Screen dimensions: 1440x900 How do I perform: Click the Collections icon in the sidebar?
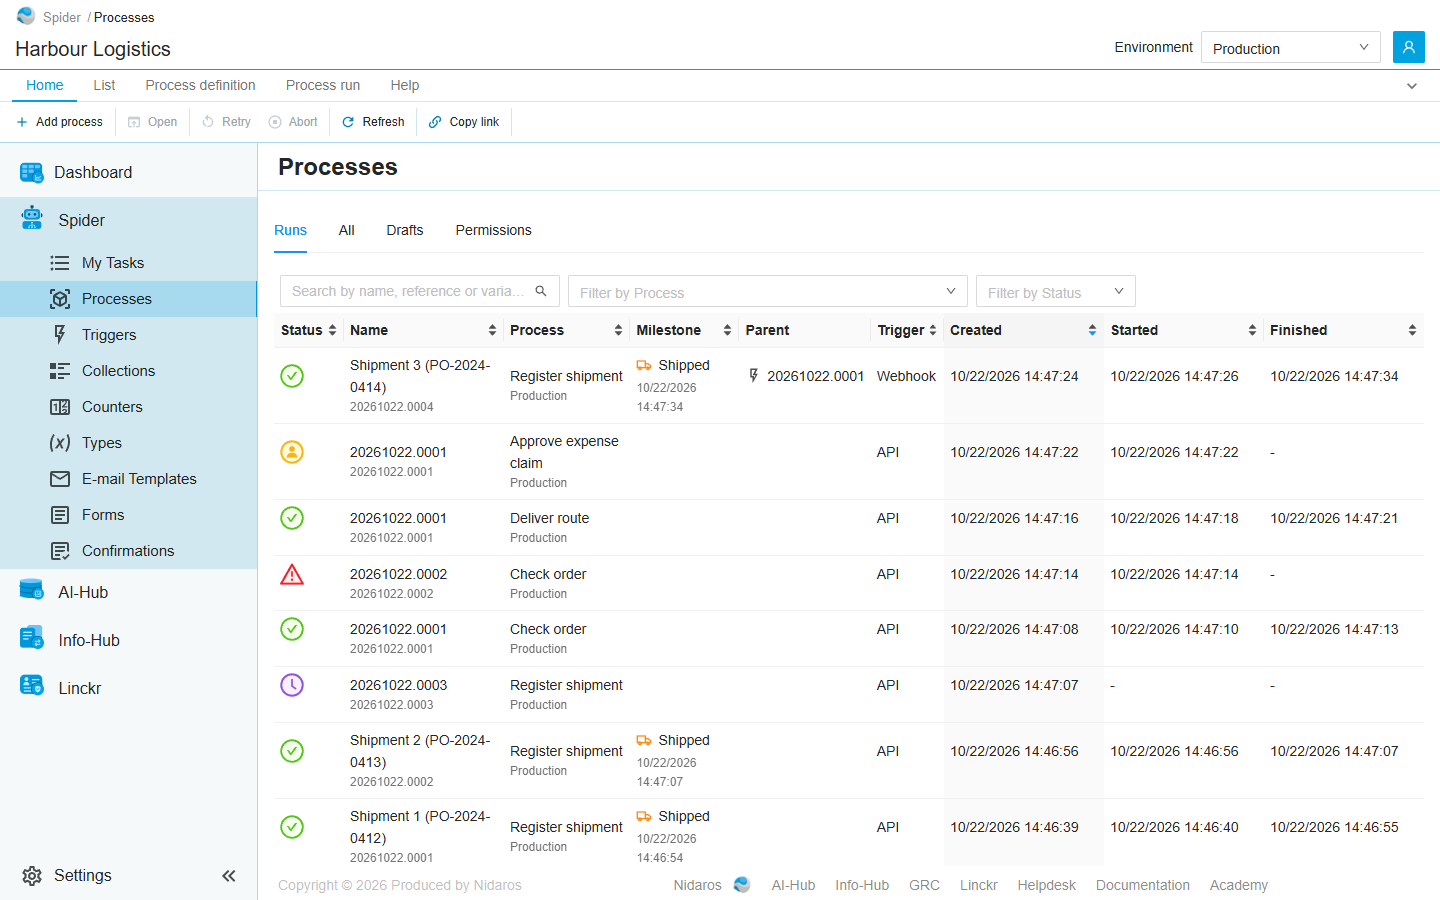click(60, 371)
